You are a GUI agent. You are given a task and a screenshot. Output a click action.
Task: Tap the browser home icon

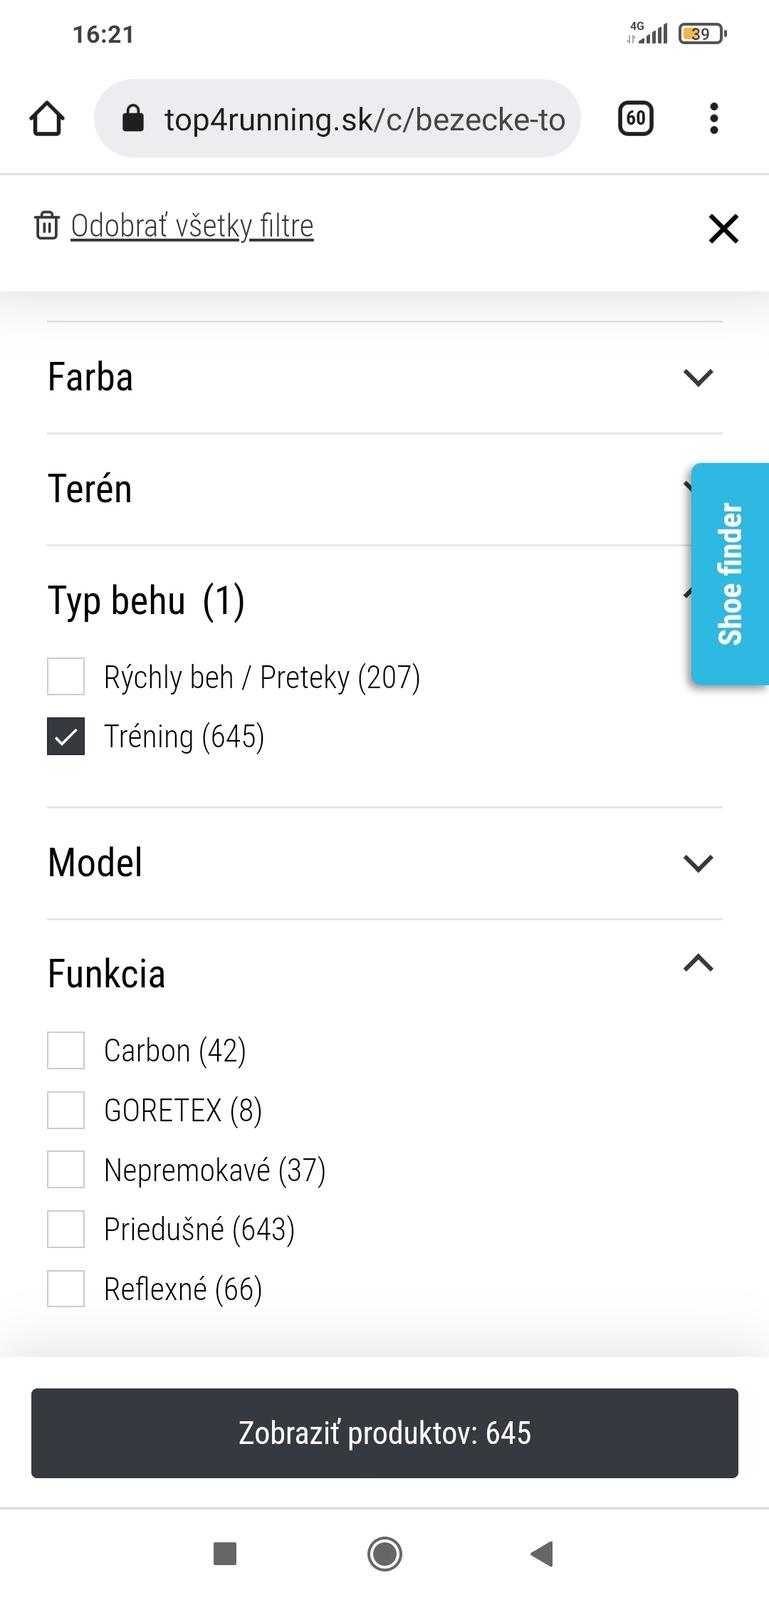(x=47, y=119)
